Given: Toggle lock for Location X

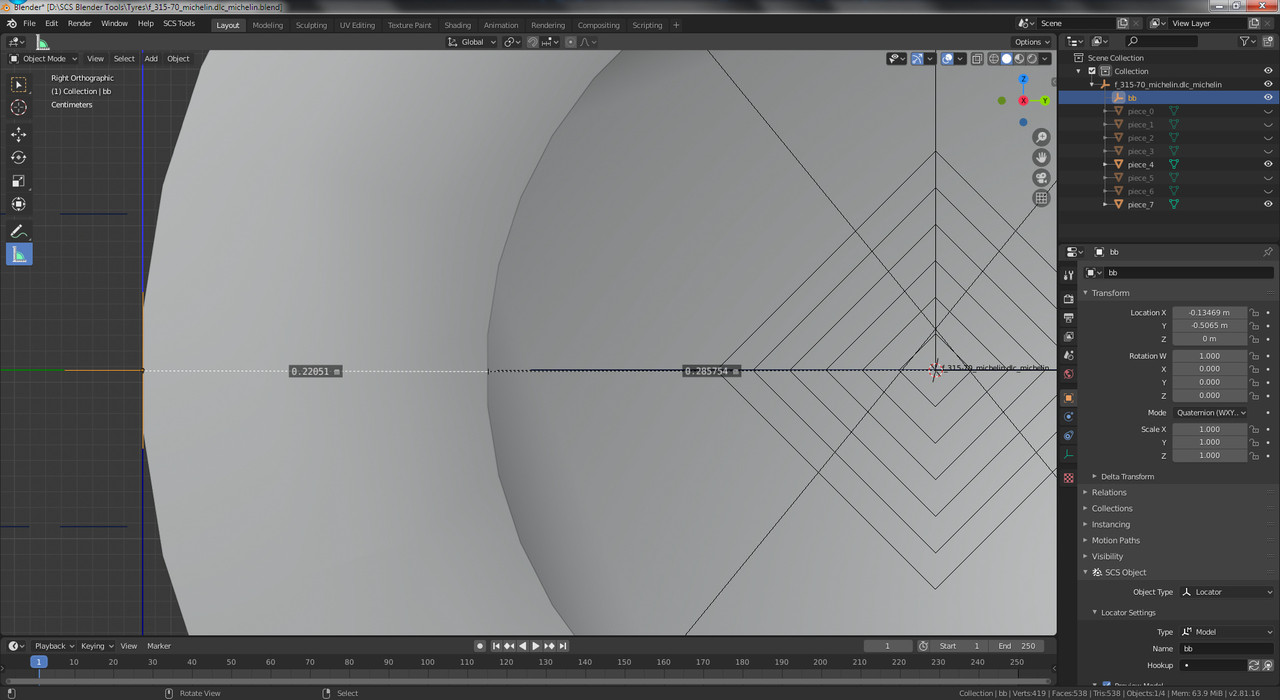Looking at the screenshot, I should [x=1254, y=313].
